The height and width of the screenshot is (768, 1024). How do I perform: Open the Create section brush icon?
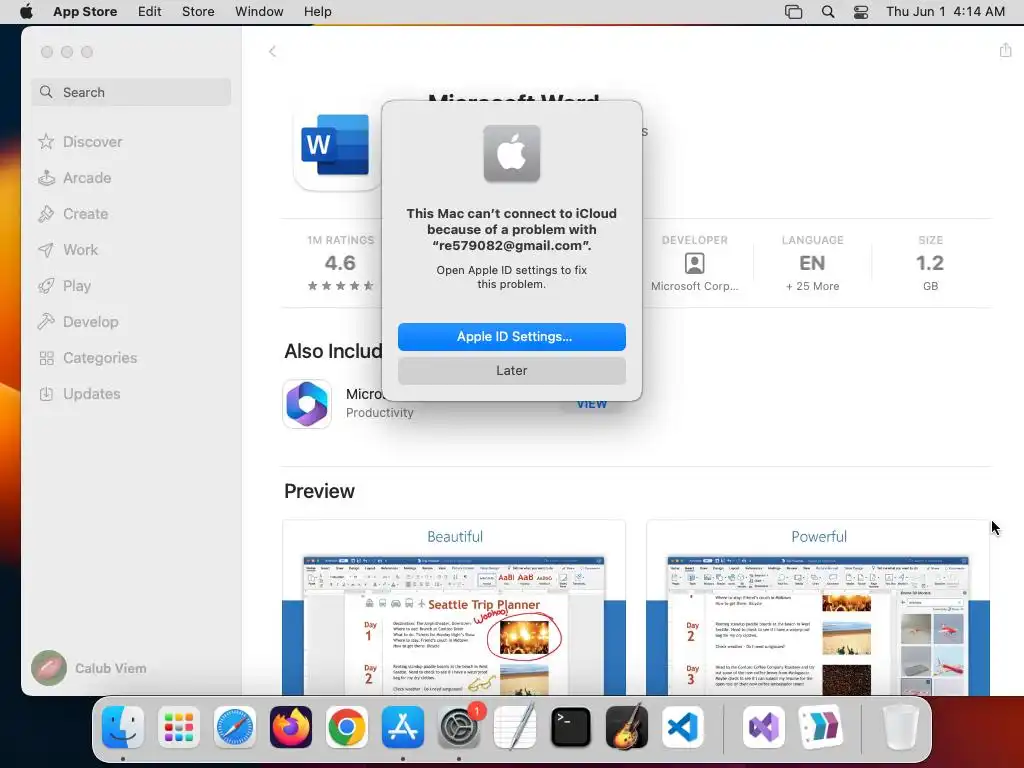click(x=46, y=214)
